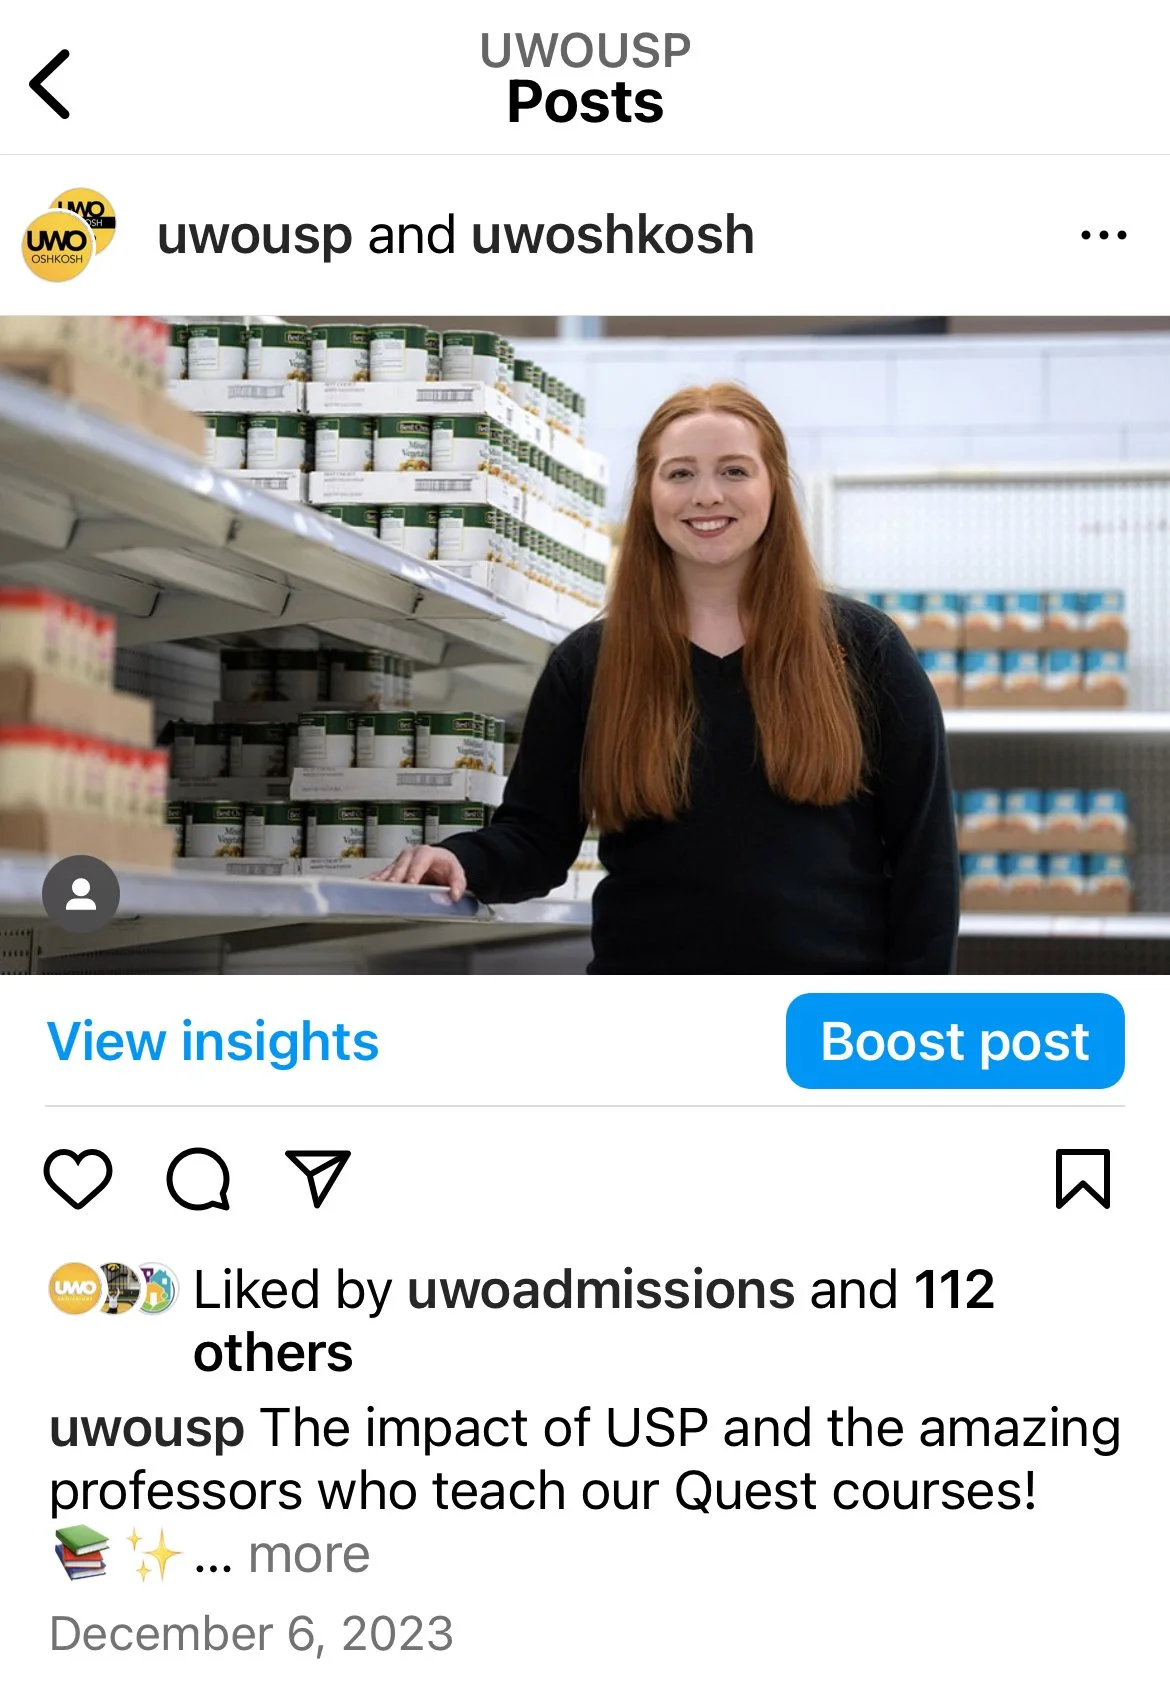Open uwoadmissions profile from likes
The image size is (1170, 1681).
pos(601,1290)
